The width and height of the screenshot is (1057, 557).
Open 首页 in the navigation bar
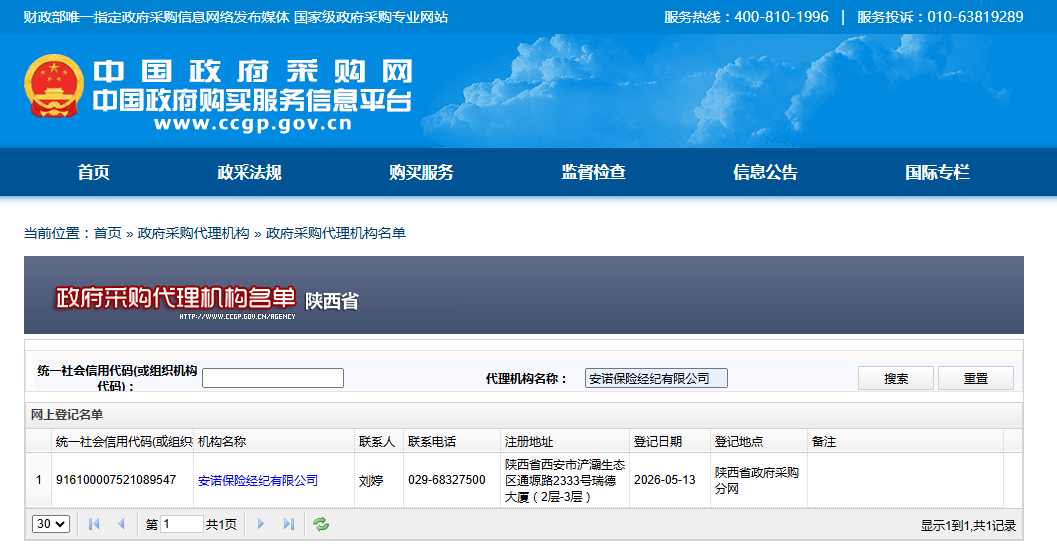click(93, 173)
